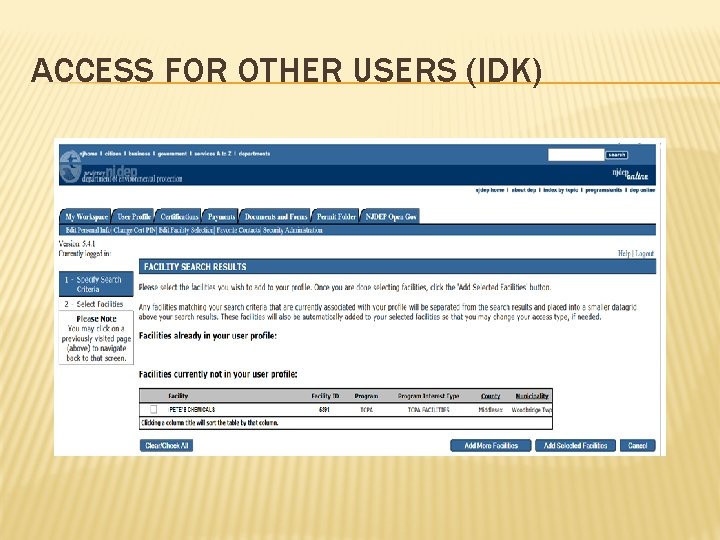The width and height of the screenshot is (720, 540).
Task: Sort table by County column
Action: click(x=490, y=395)
